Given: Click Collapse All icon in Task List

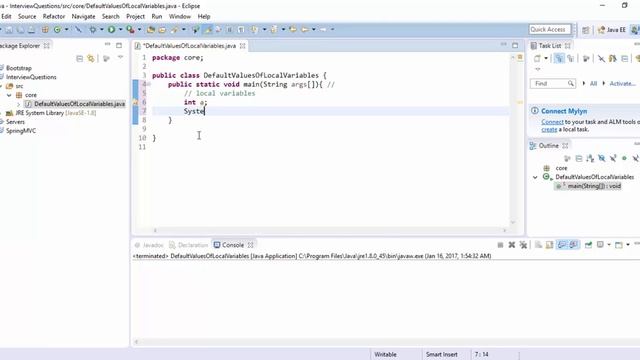Looking at the screenshot, I should pyautogui.click(x=624, y=59).
